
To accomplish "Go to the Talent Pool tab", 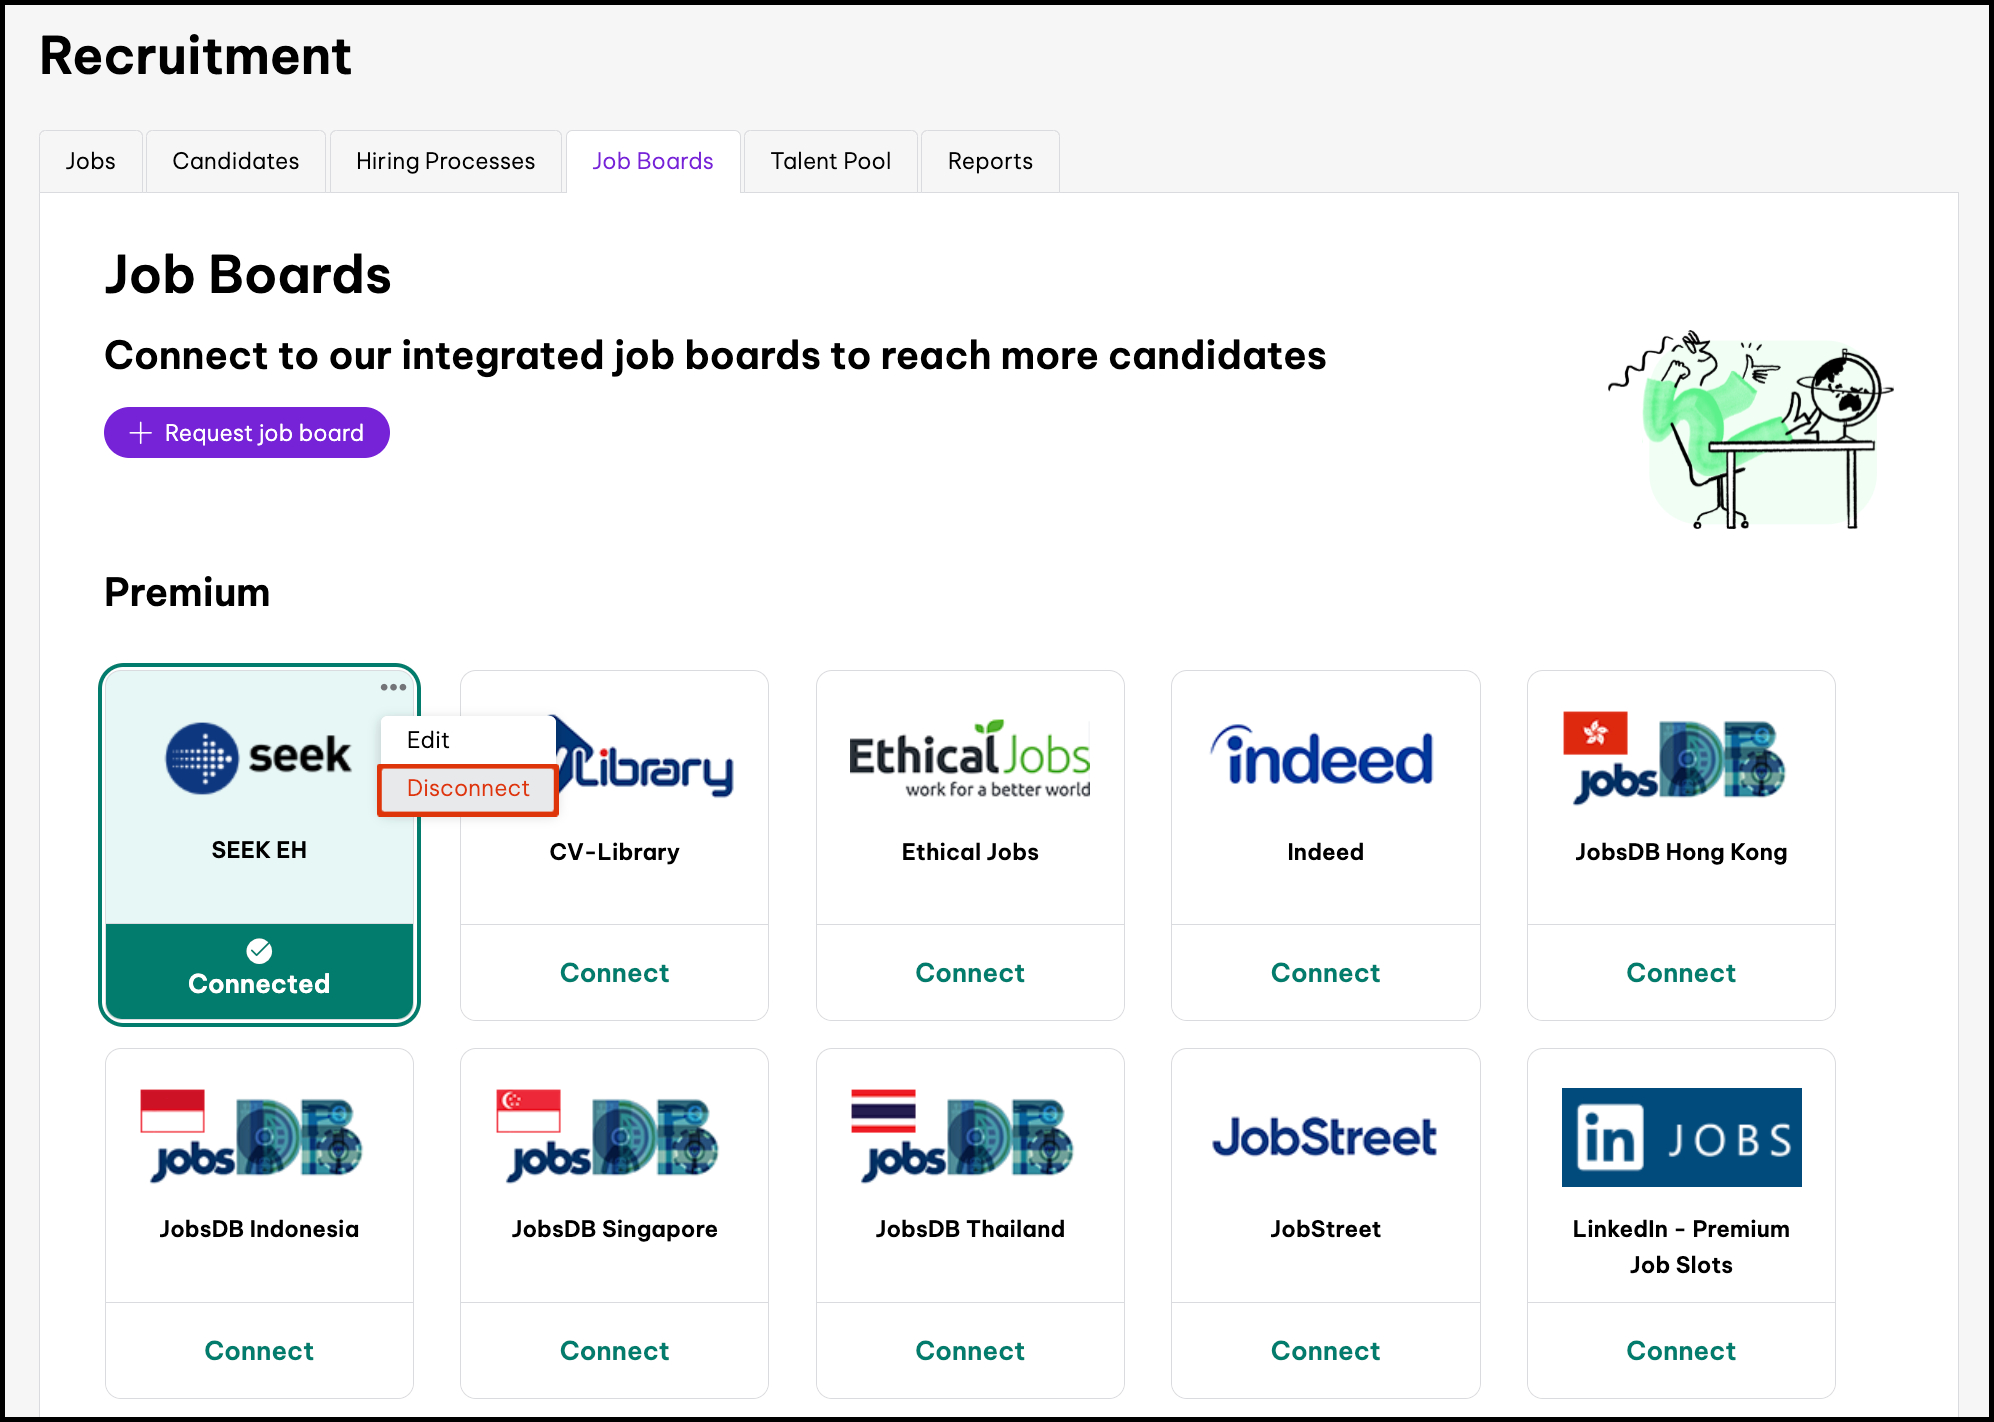I will pos(830,161).
